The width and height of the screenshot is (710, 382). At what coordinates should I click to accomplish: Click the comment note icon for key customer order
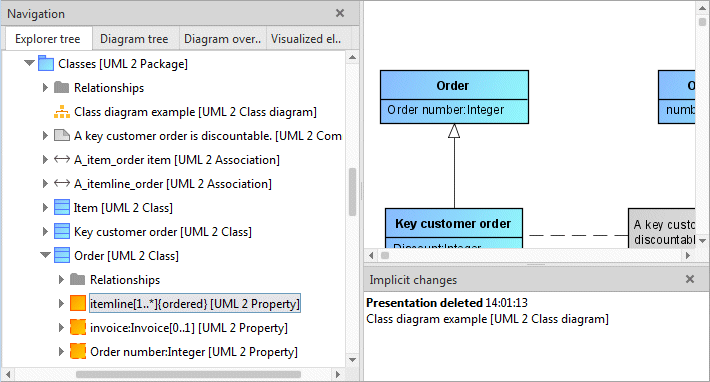[x=62, y=135]
